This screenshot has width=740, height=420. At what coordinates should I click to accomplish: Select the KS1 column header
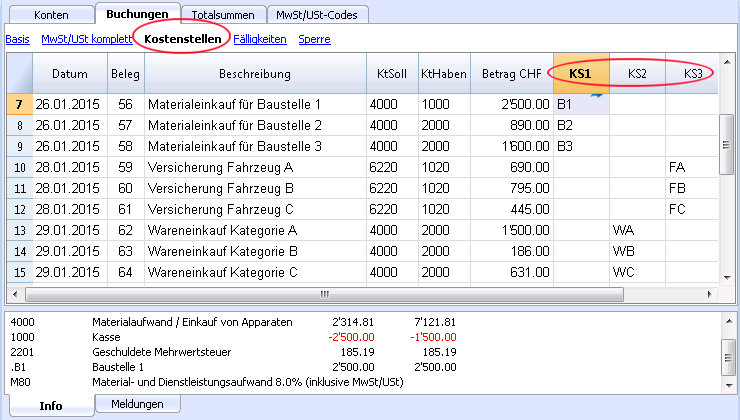click(x=581, y=74)
